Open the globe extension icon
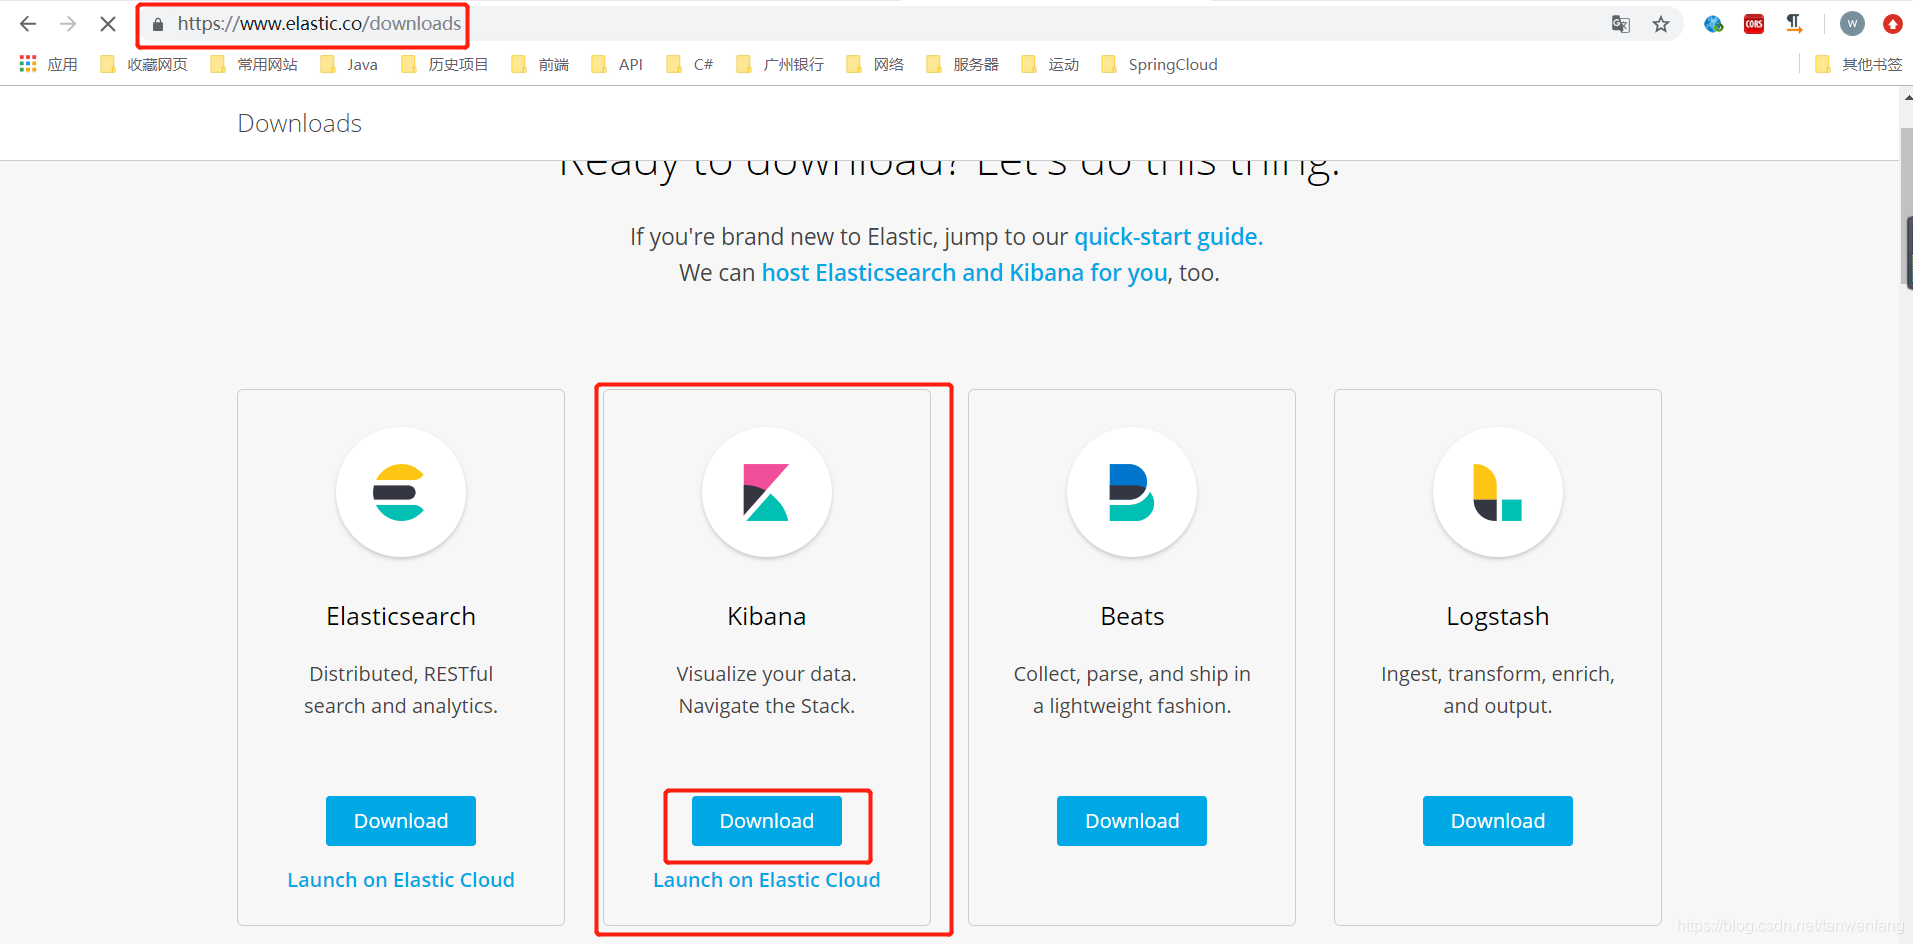The width and height of the screenshot is (1913, 944). (x=1714, y=24)
